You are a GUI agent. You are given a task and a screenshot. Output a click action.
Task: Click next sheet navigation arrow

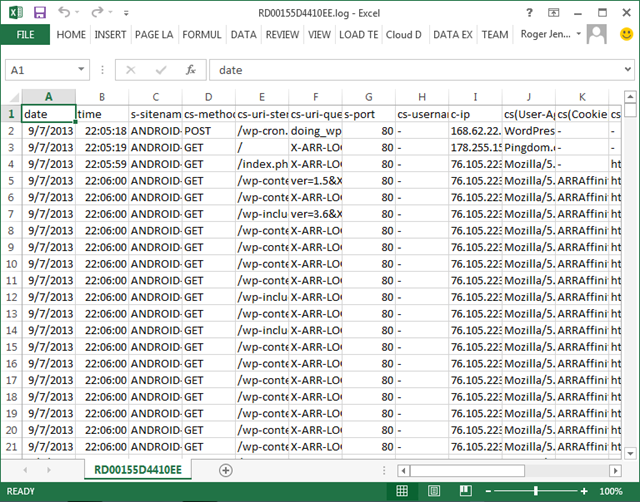49,470
